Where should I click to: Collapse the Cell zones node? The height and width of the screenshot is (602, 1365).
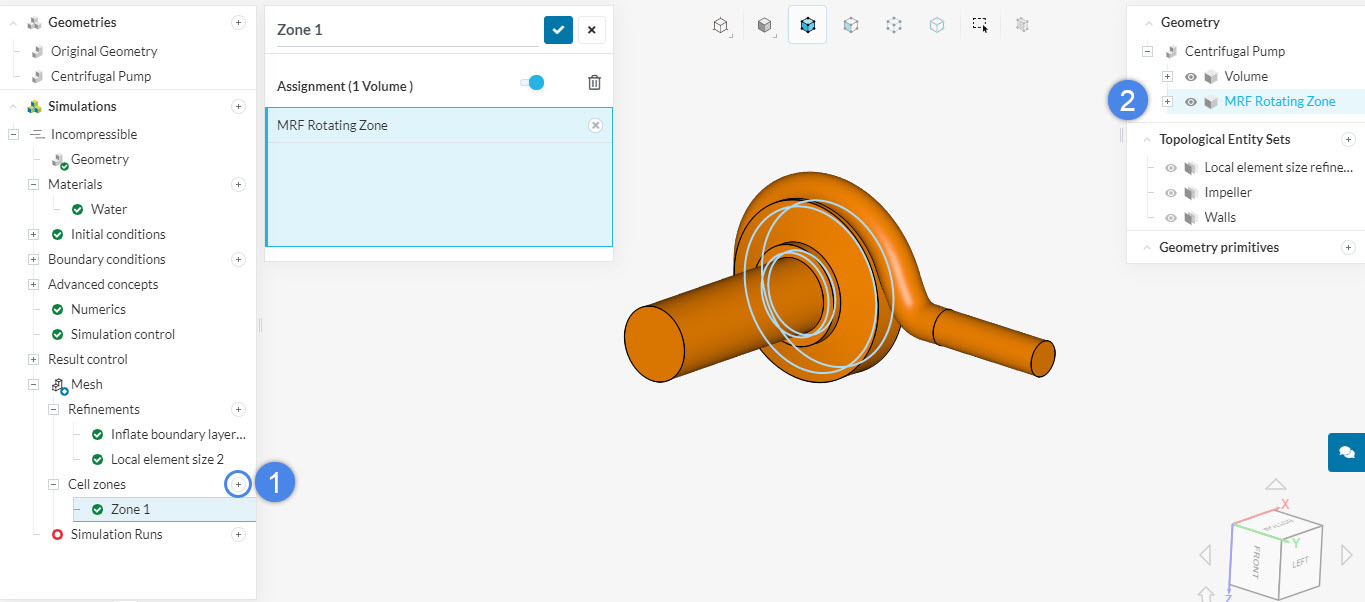(x=54, y=484)
